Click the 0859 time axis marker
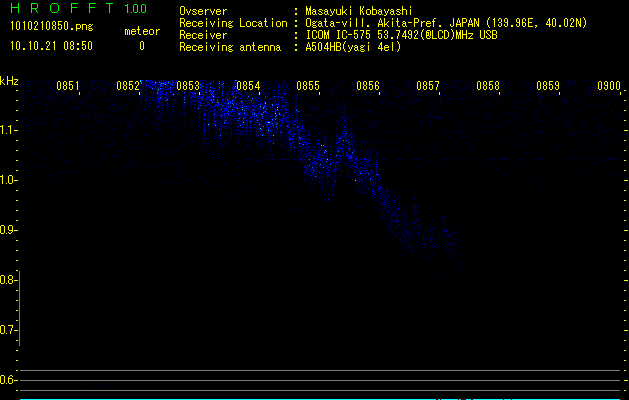The width and height of the screenshot is (629, 400). pos(548,86)
